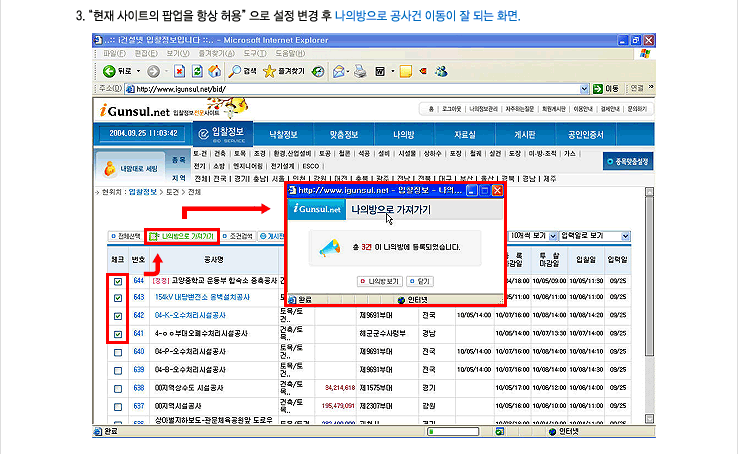This screenshot has width=738, height=454.
Task: Open the Mail button dropdown arrow
Action: [x=348, y=72]
